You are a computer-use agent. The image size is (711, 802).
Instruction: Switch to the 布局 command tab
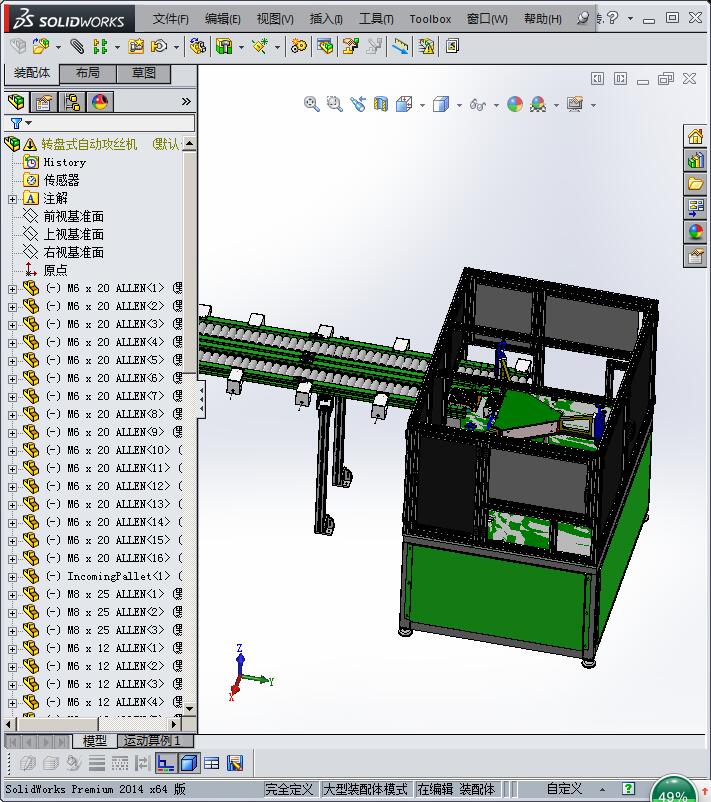point(88,73)
